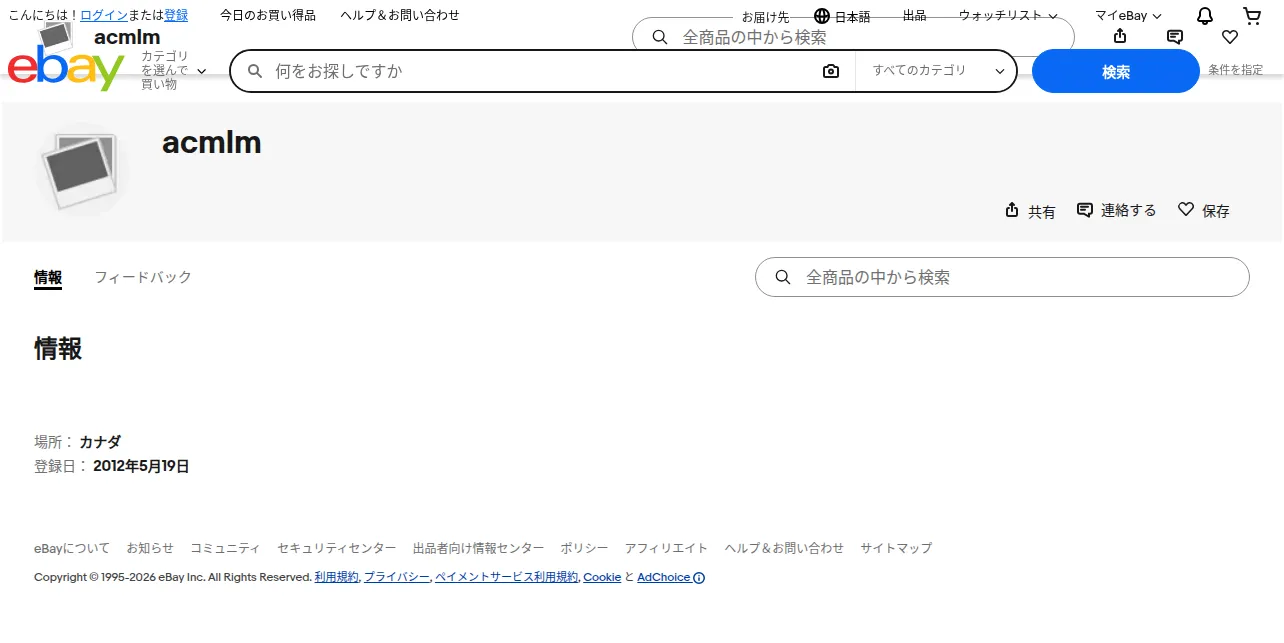Open コミュニティ footer link
This screenshot has width=1284, height=643.
pos(226,548)
